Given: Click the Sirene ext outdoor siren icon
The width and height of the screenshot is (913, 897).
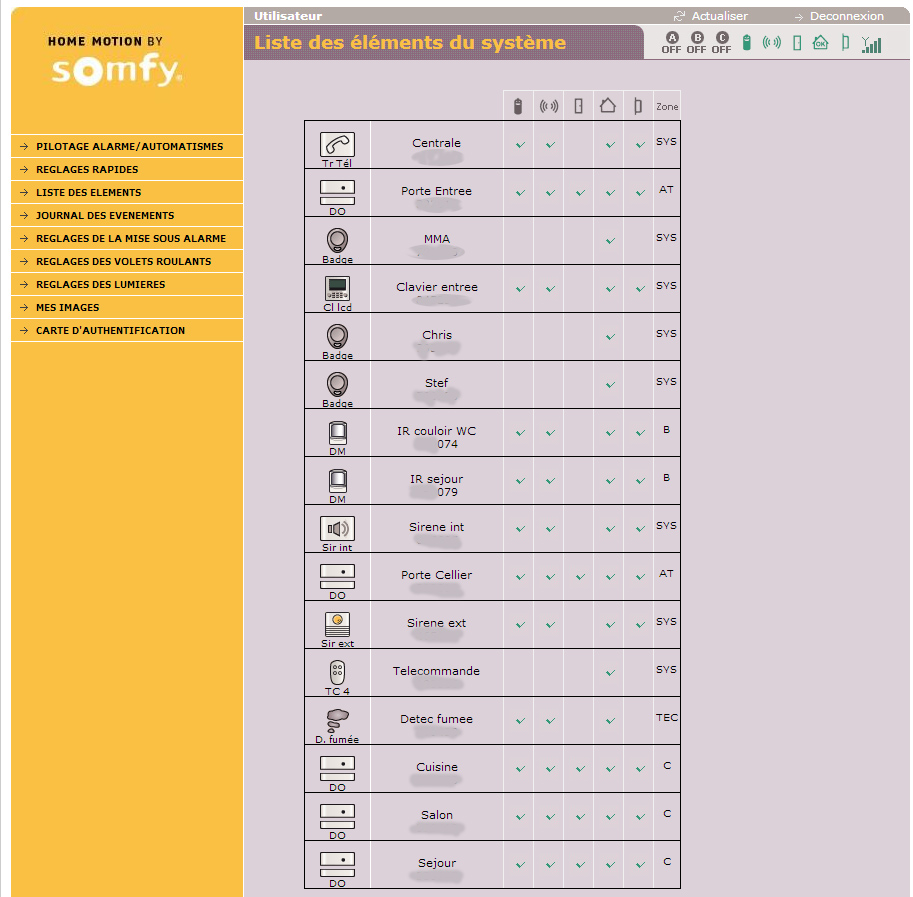Looking at the screenshot, I should 337,624.
